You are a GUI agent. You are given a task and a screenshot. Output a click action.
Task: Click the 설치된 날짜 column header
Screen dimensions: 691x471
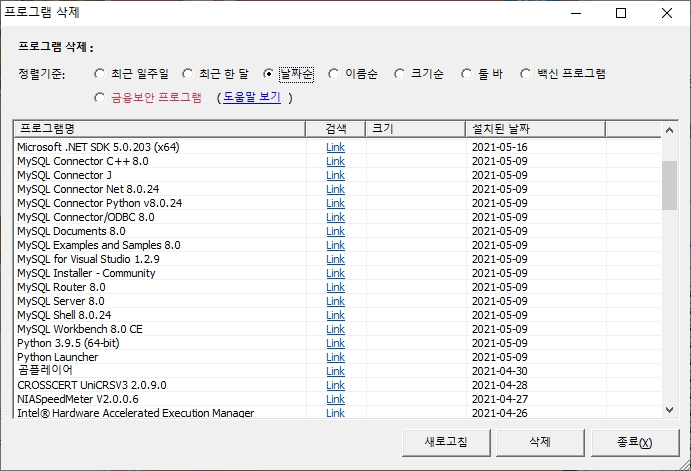[535, 129]
